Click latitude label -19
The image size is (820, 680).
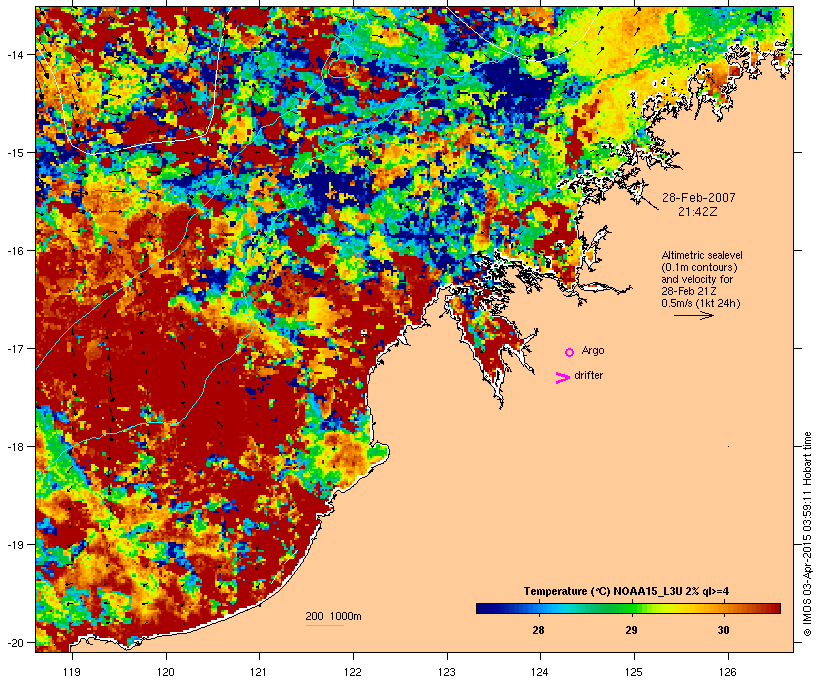point(14,545)
